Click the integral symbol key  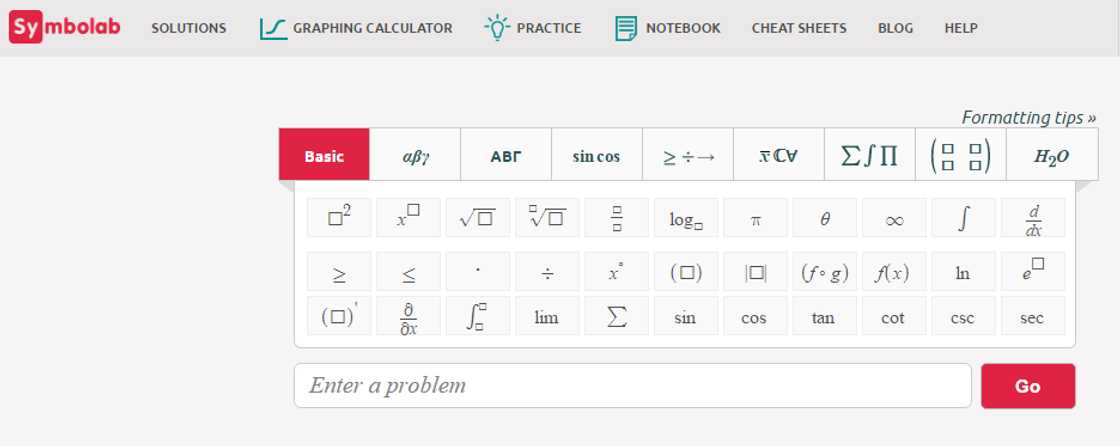(x=963, y=218)
